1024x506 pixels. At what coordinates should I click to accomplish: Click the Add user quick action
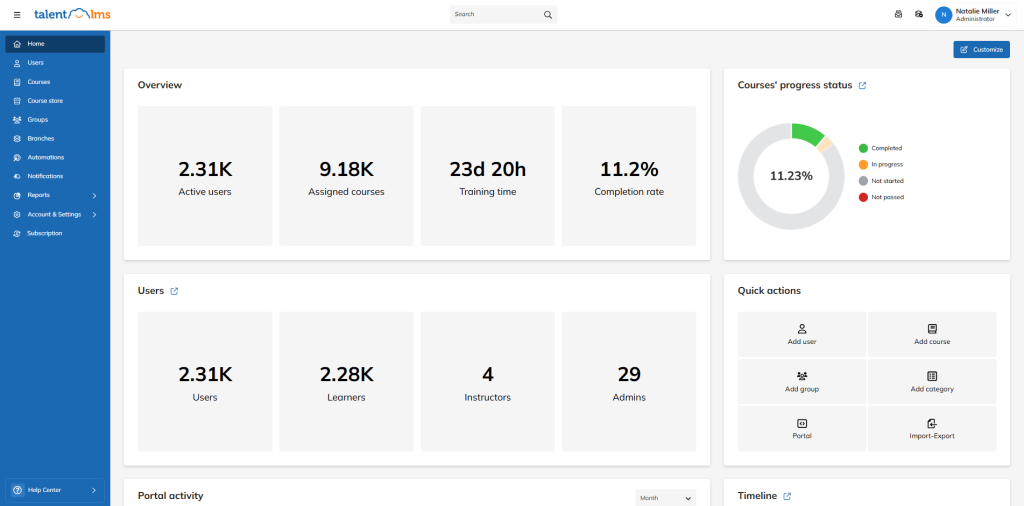802,334
